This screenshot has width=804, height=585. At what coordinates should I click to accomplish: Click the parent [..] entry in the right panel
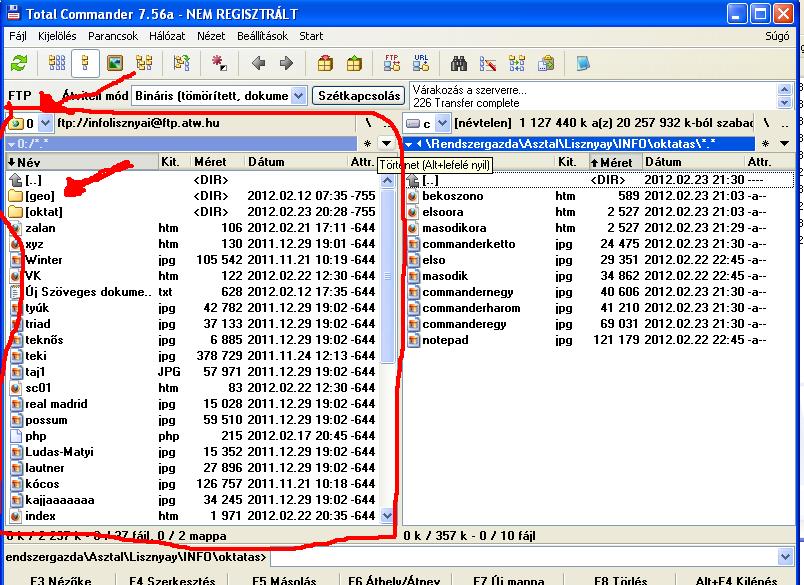click(430, 180)
